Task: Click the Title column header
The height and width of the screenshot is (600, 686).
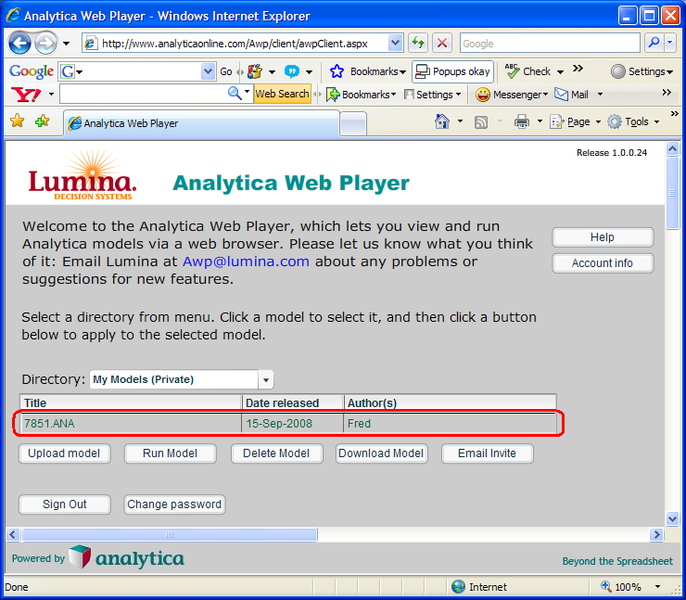Action: [x=131, y=403]
